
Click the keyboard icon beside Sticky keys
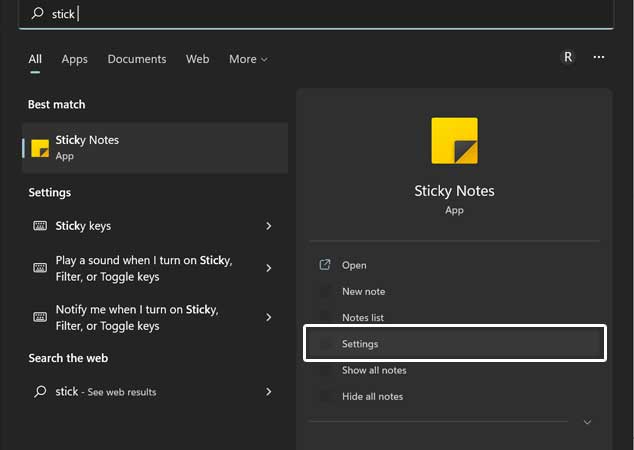pyautogui.click(x=40, y=226)
